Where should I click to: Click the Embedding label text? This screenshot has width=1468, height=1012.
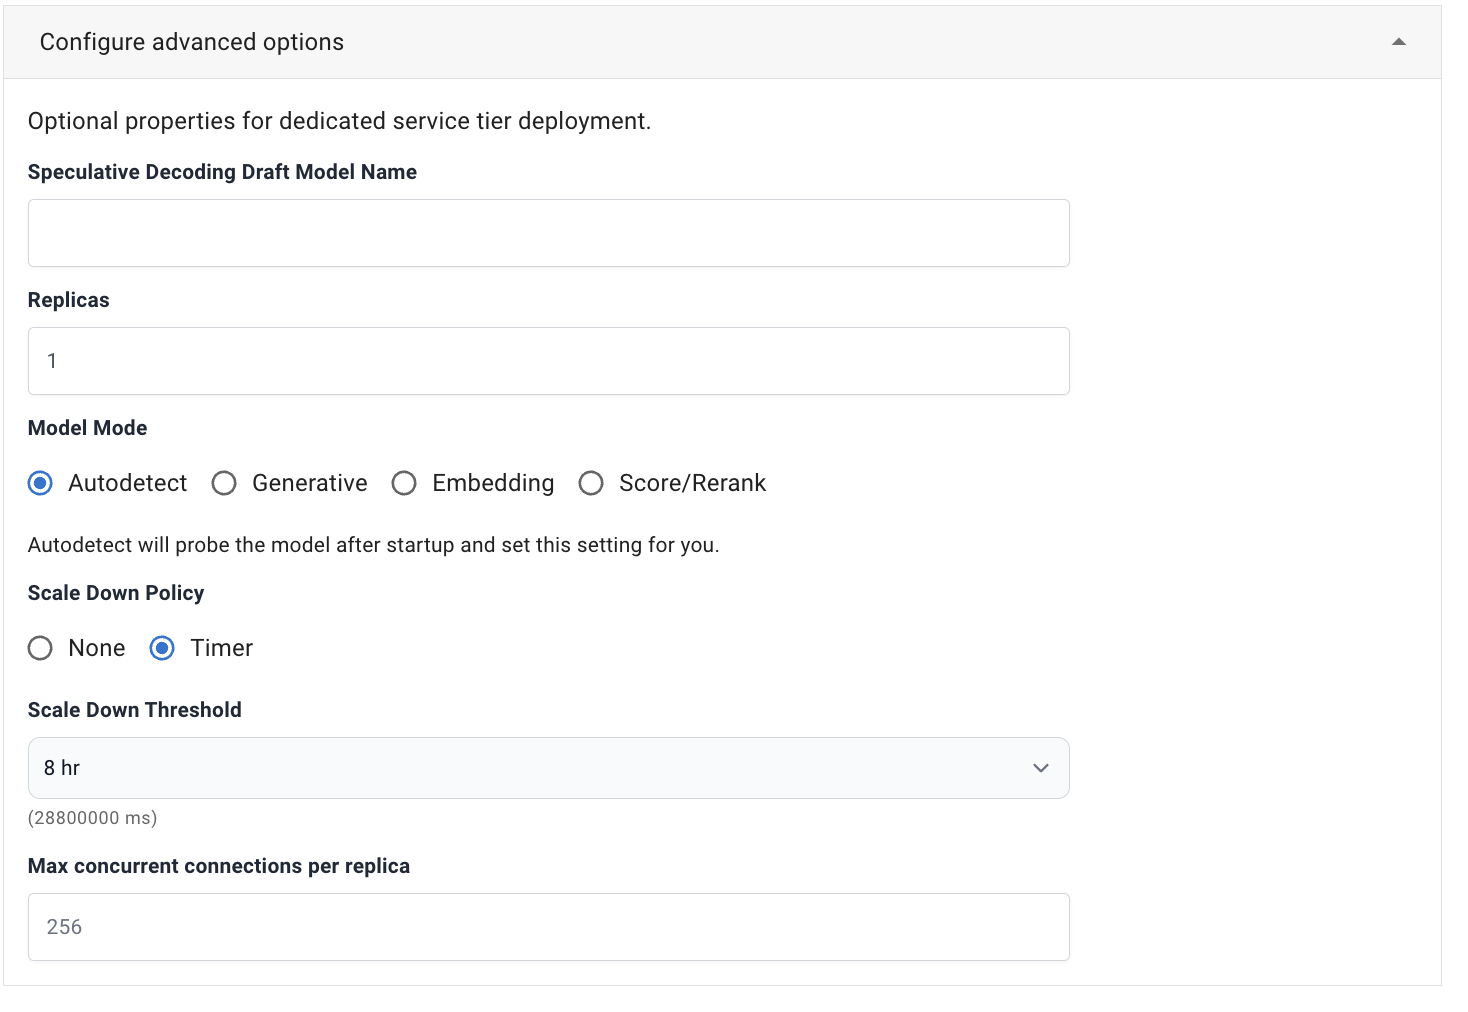[493, 484]
